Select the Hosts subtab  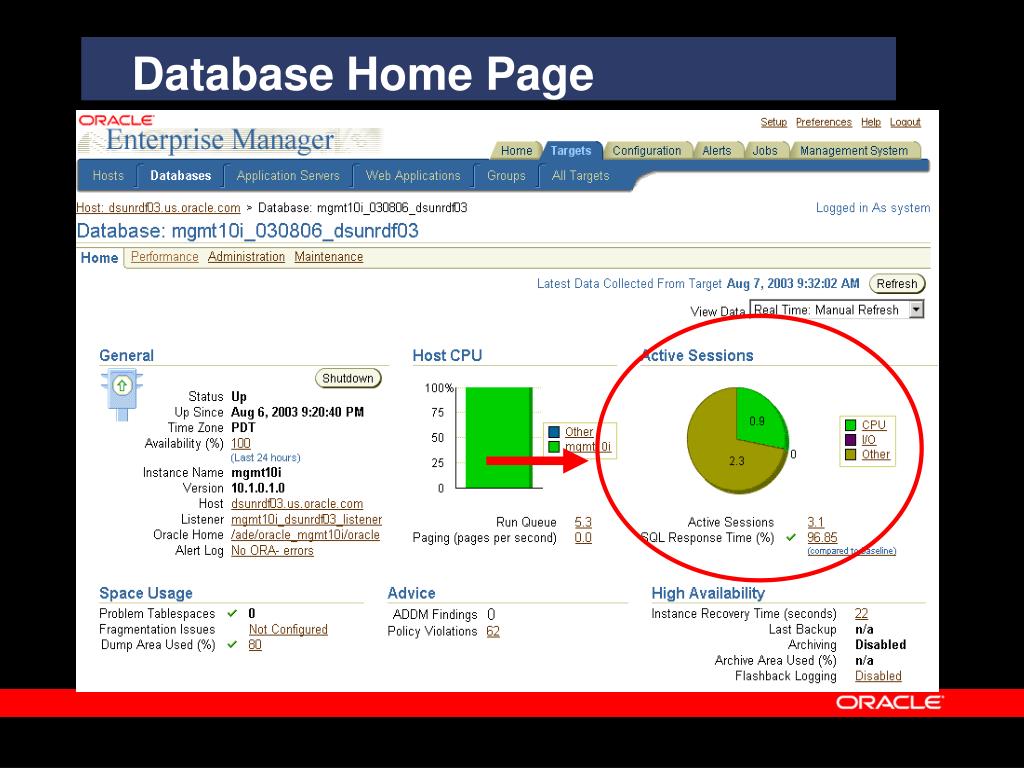(108, 176)
